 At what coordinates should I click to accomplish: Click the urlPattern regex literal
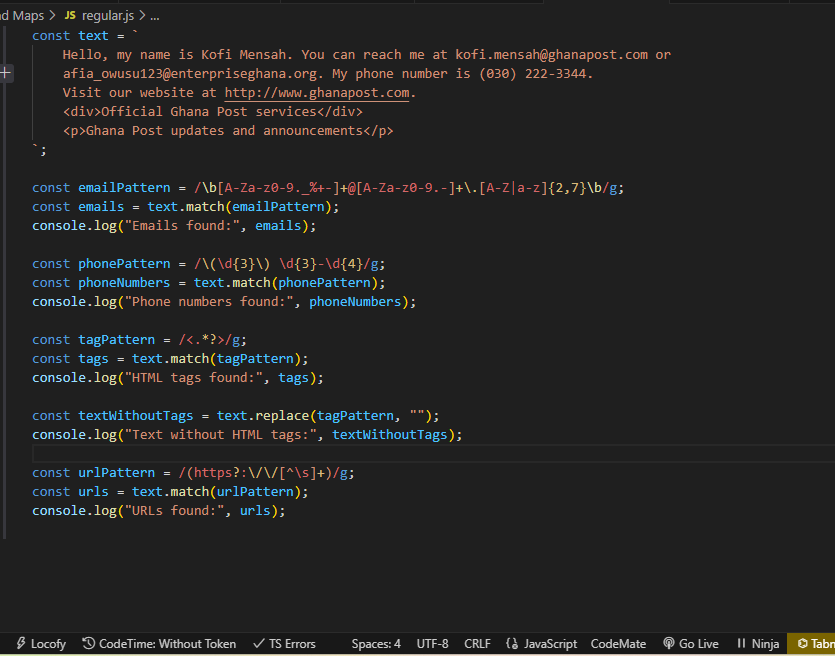(x=263, y=473)
